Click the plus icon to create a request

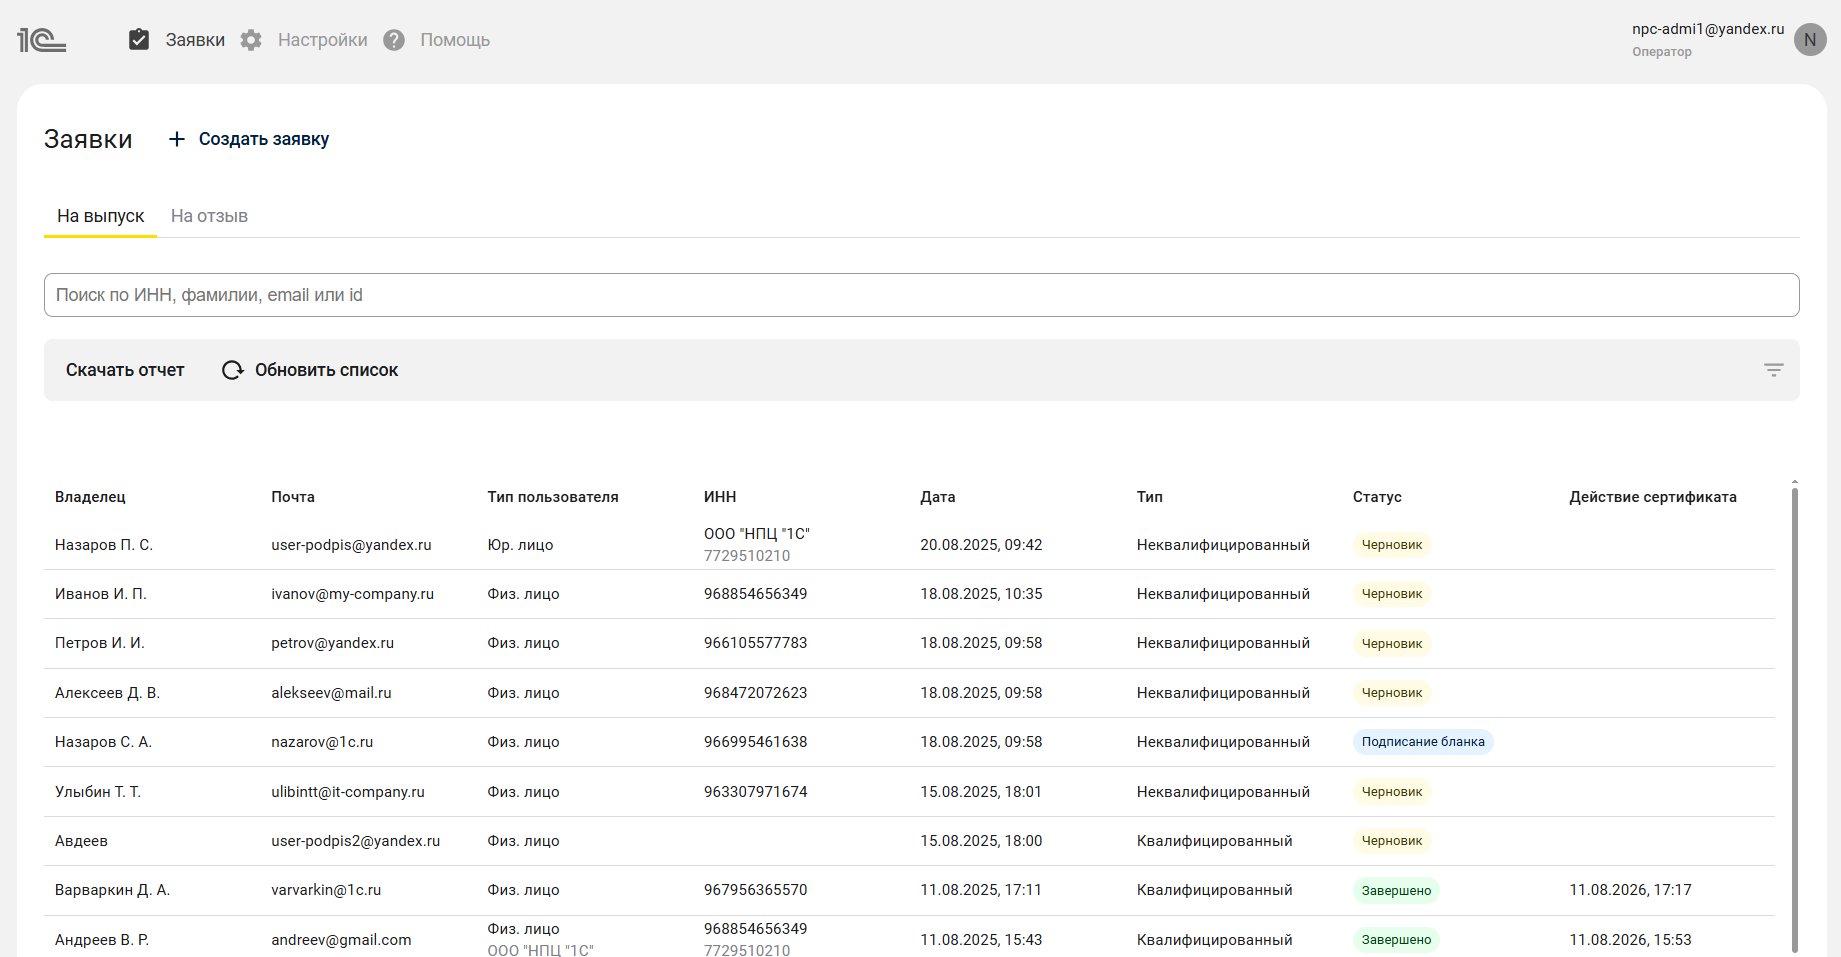(x=177, y=139)
